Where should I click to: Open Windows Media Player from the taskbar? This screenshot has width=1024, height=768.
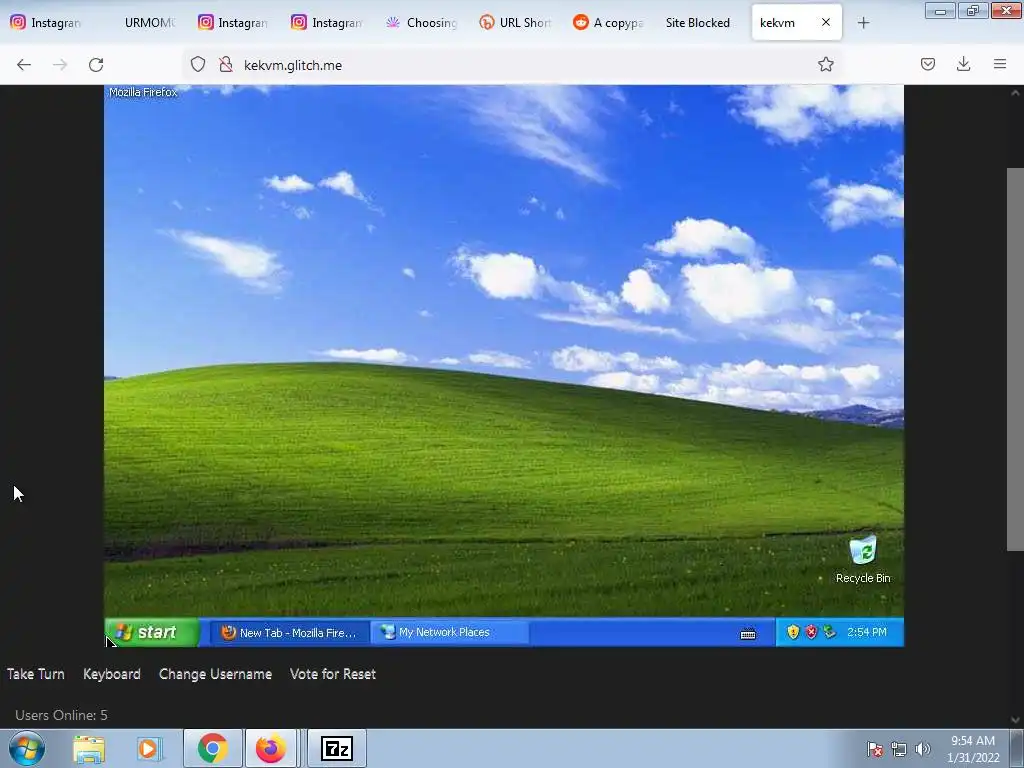(x=149, y=749)
